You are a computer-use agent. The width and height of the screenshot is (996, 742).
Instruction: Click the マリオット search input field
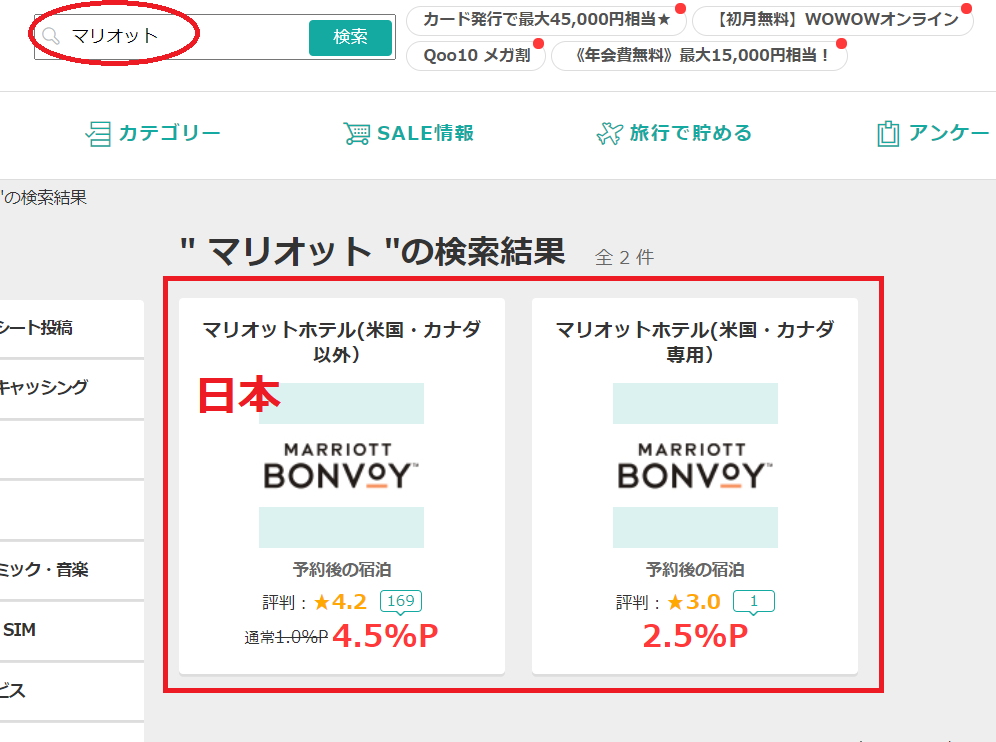(180, 37)
